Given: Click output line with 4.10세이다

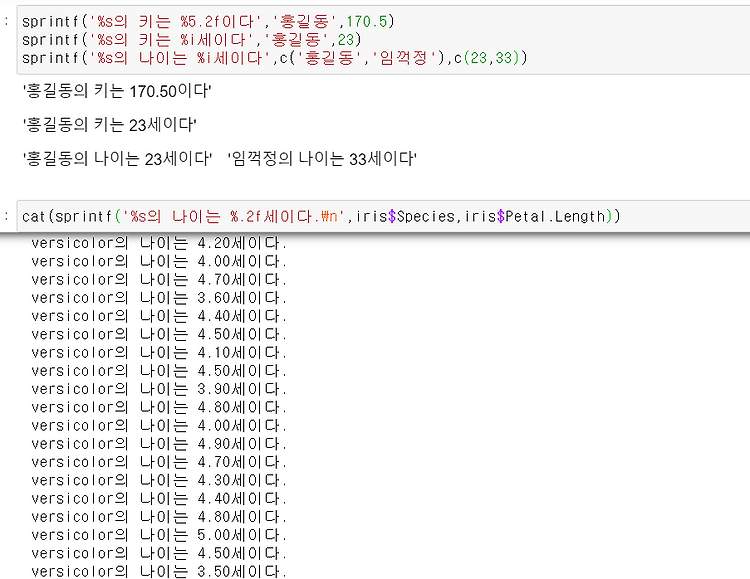Looking at the screenshot, I should [159, 353].
